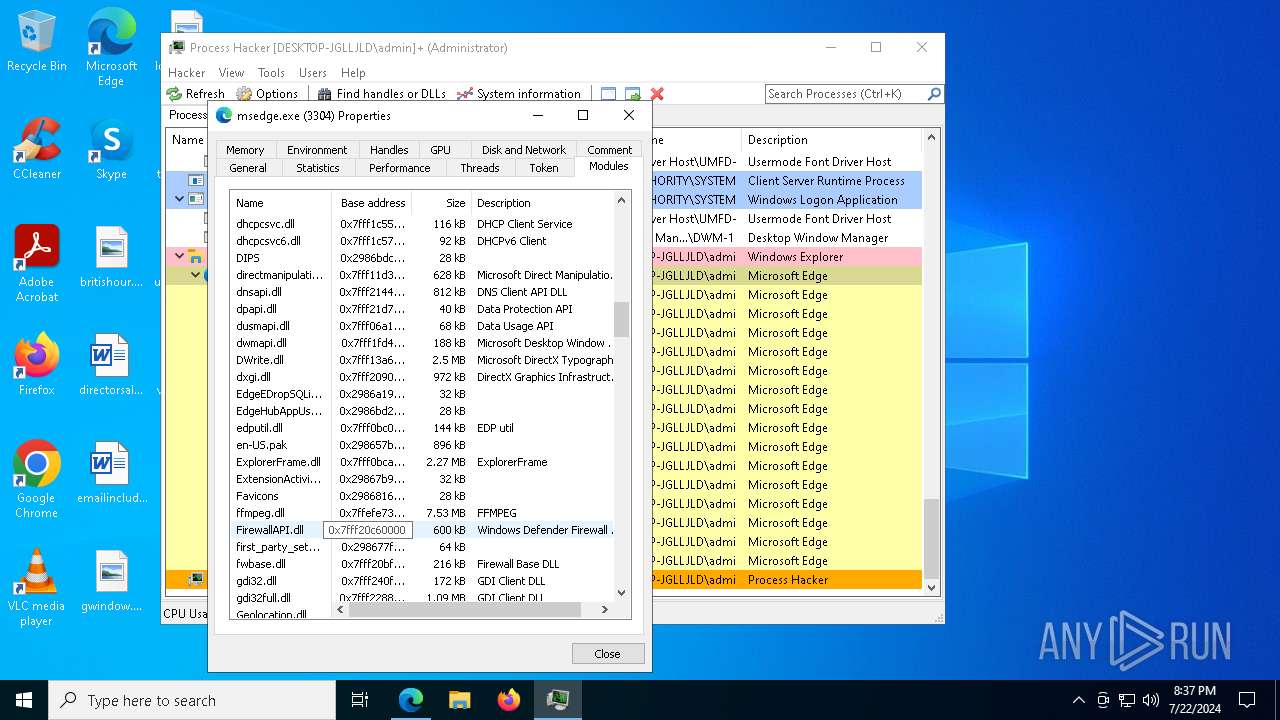This screenshot has width=1280, height=720.
Task: Click the search magnifier icon in Process Hacker
Action: tap(934, 94)
